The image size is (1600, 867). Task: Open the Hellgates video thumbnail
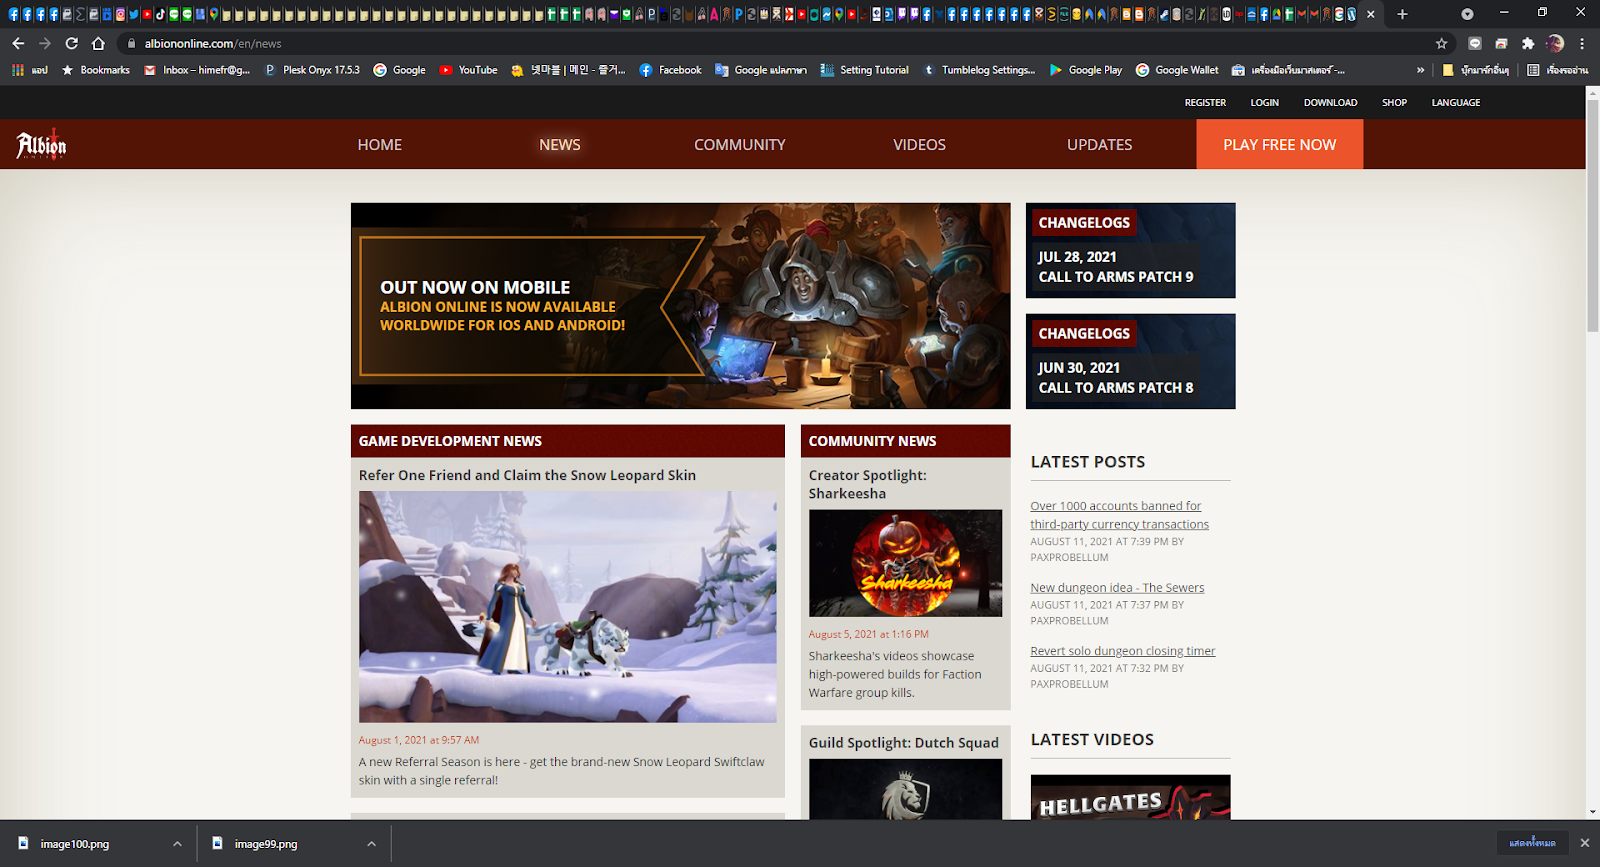tap(1130, 797)
